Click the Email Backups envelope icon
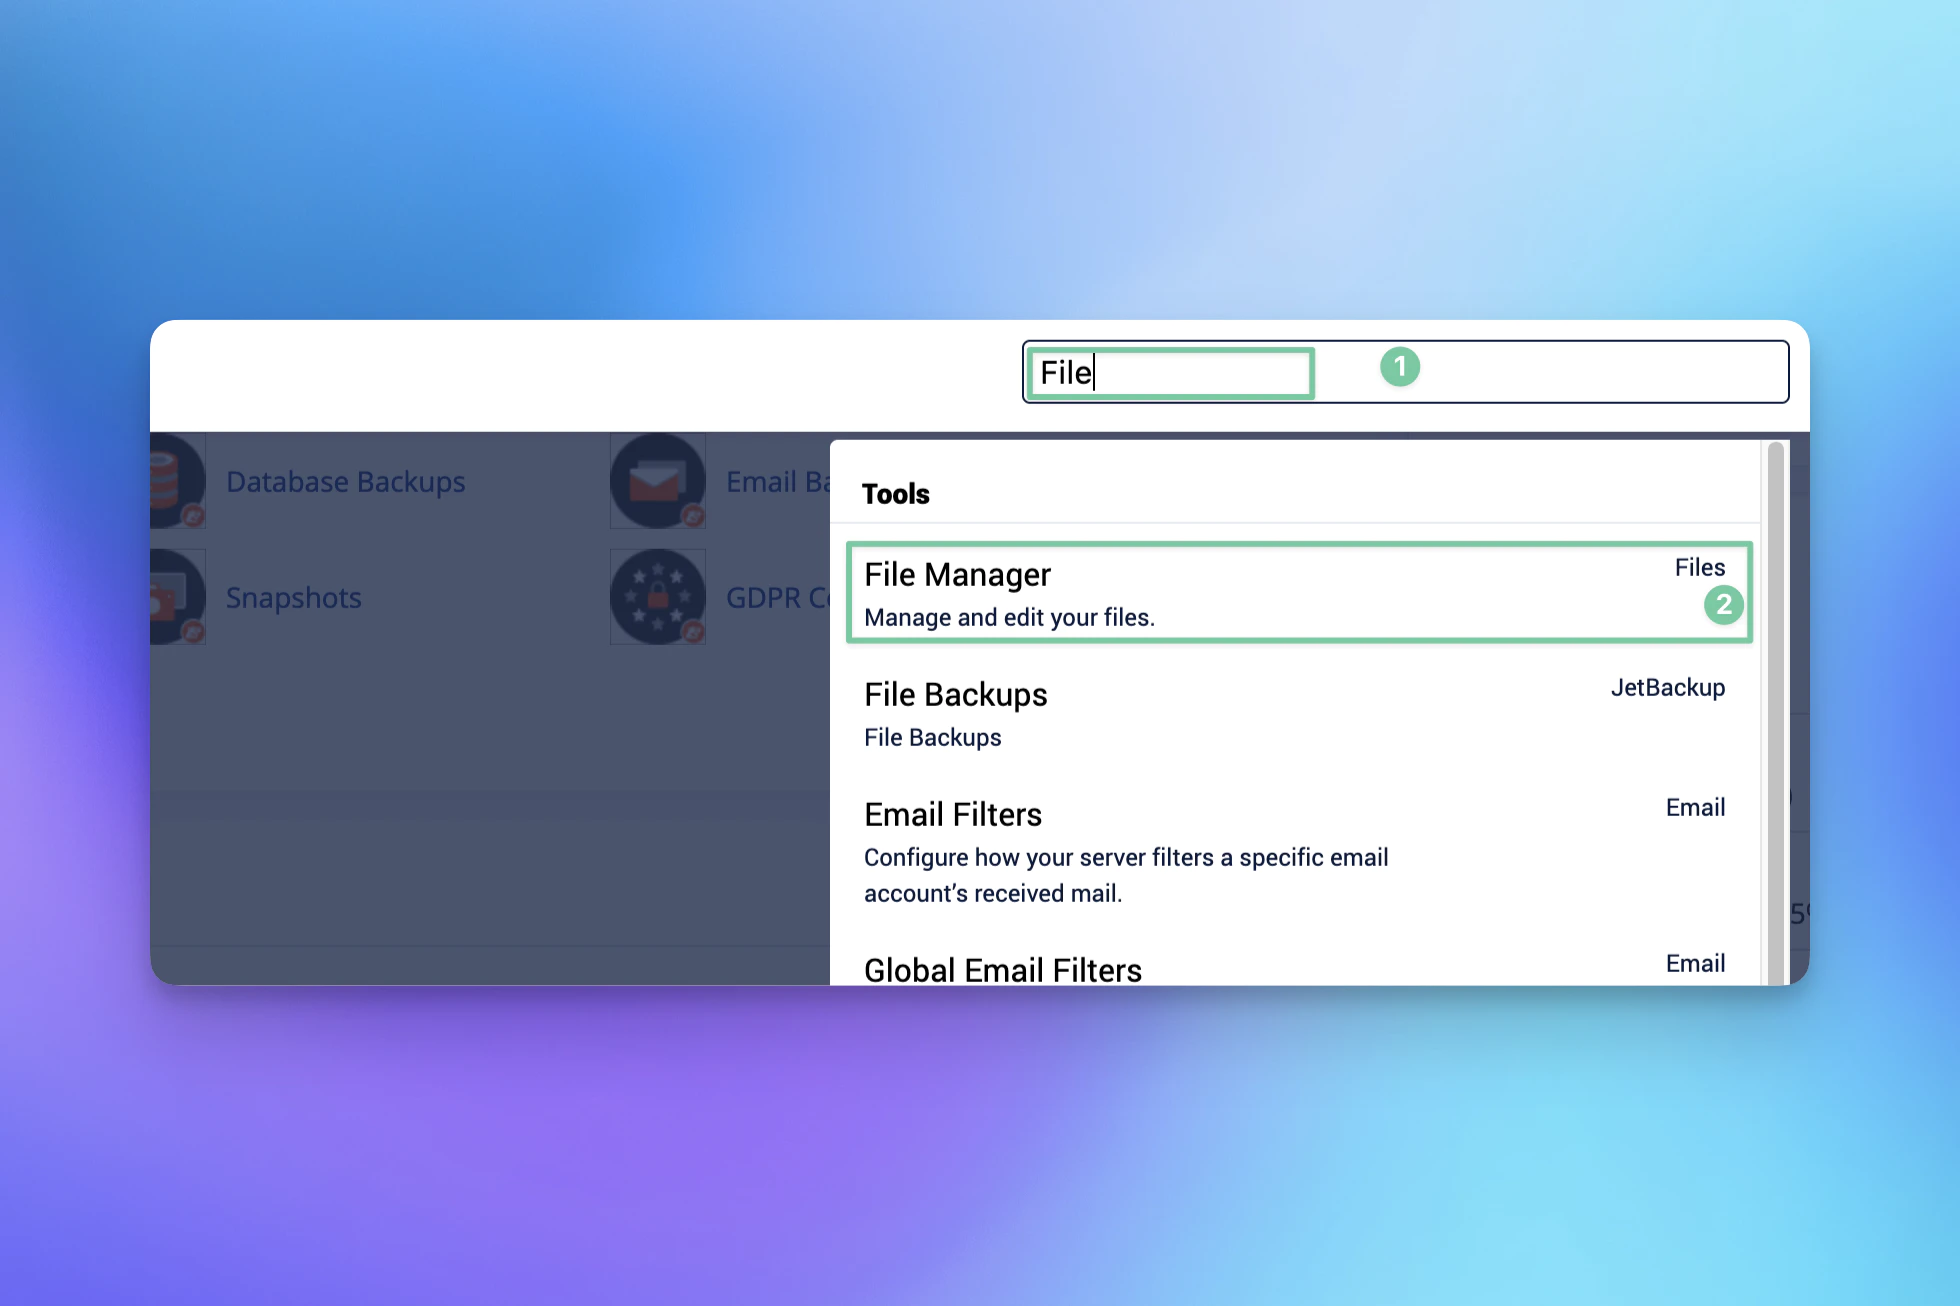Viewport: 1960px width, 1306px height. pos(658,482)
